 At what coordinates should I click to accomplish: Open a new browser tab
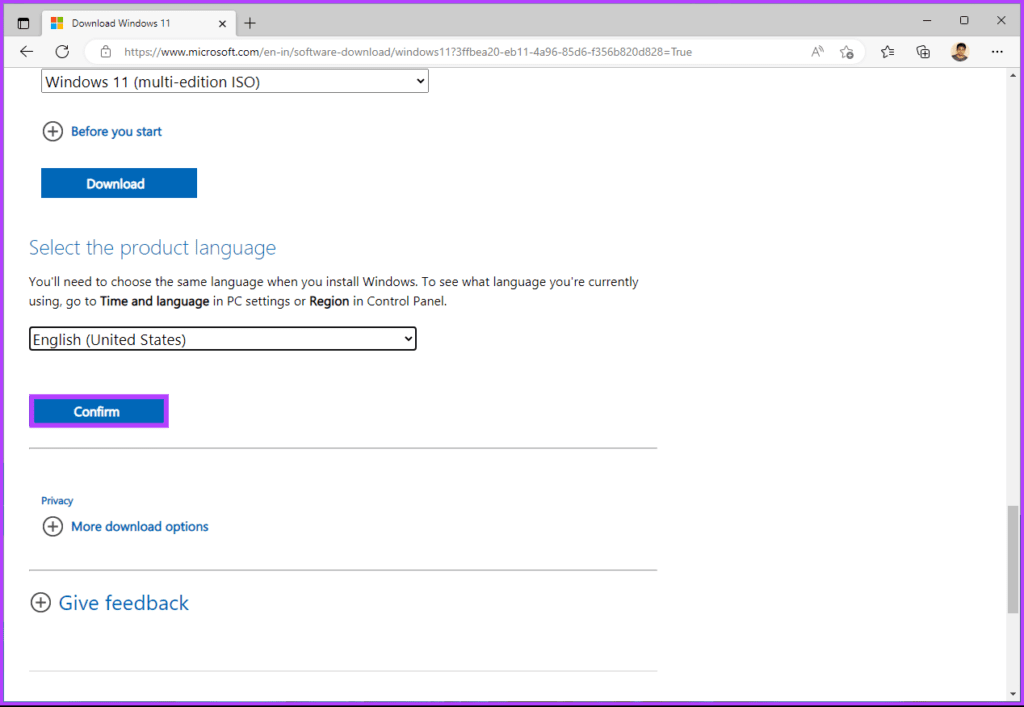249,24
